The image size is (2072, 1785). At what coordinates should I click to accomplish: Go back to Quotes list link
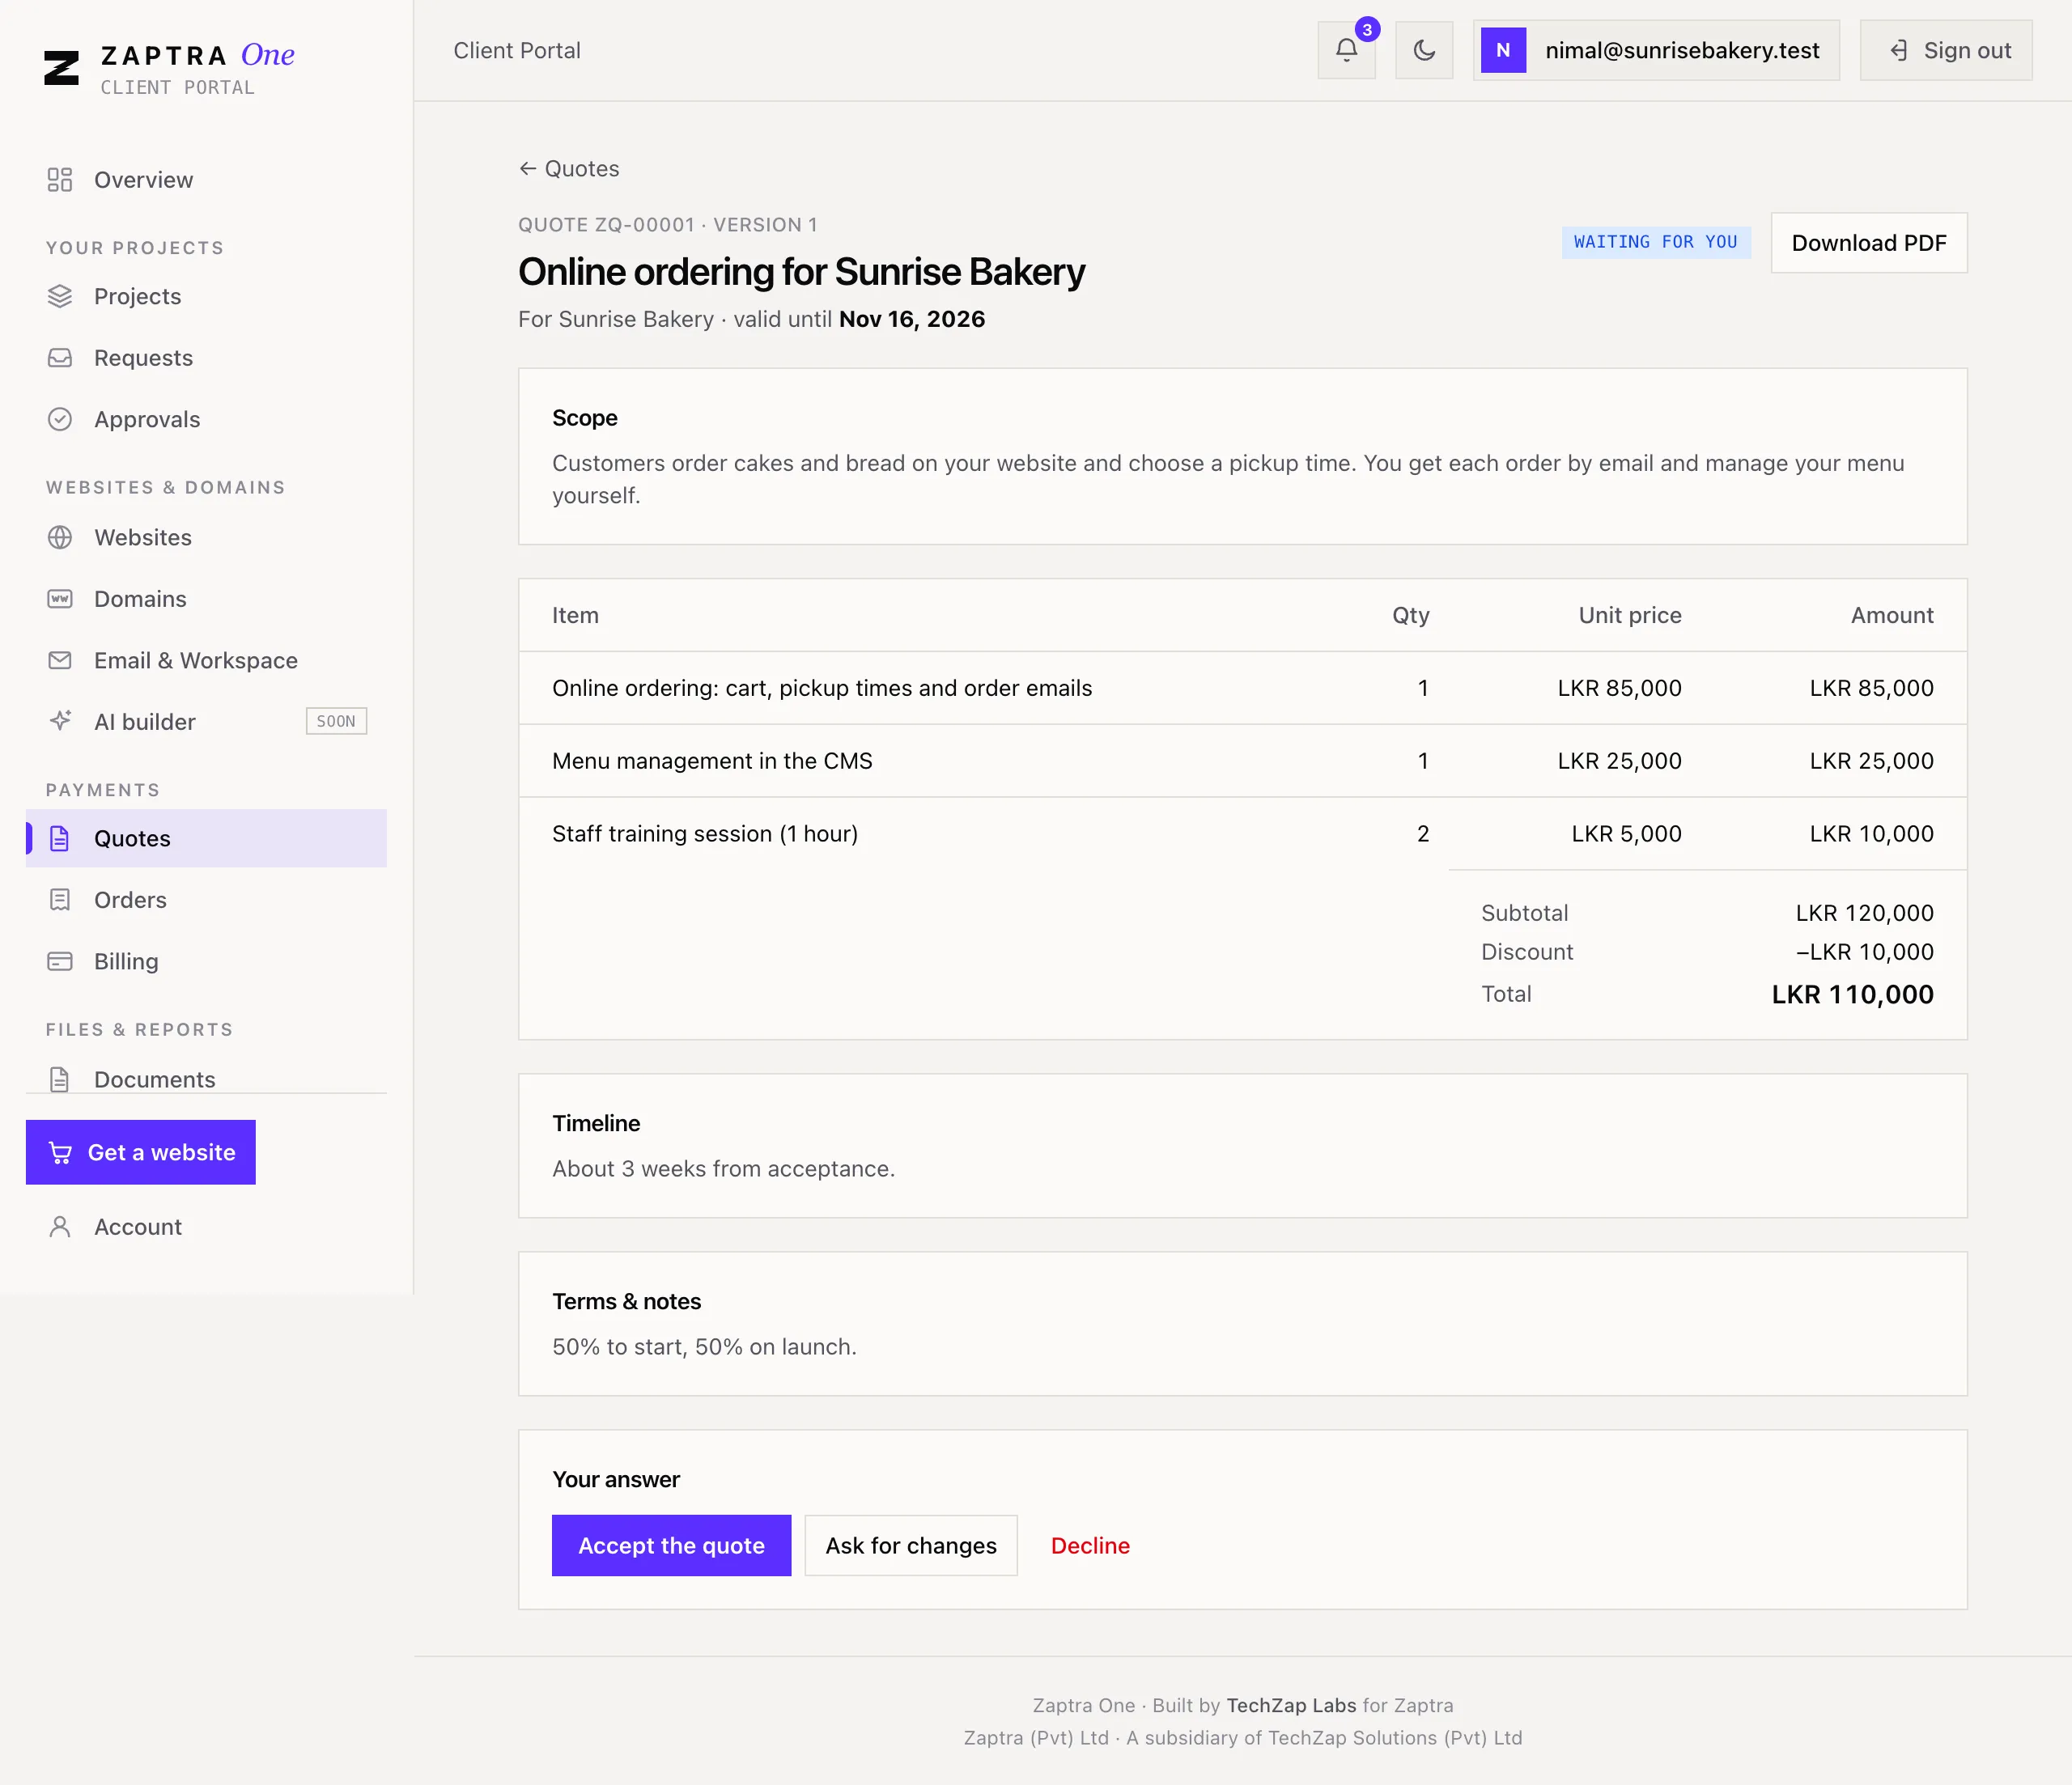tap(569, 169)
